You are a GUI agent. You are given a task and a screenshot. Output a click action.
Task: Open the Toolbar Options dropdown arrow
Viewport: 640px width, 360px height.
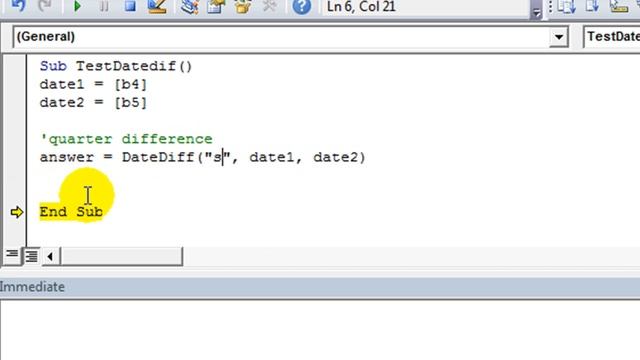[x=536, y=12]
